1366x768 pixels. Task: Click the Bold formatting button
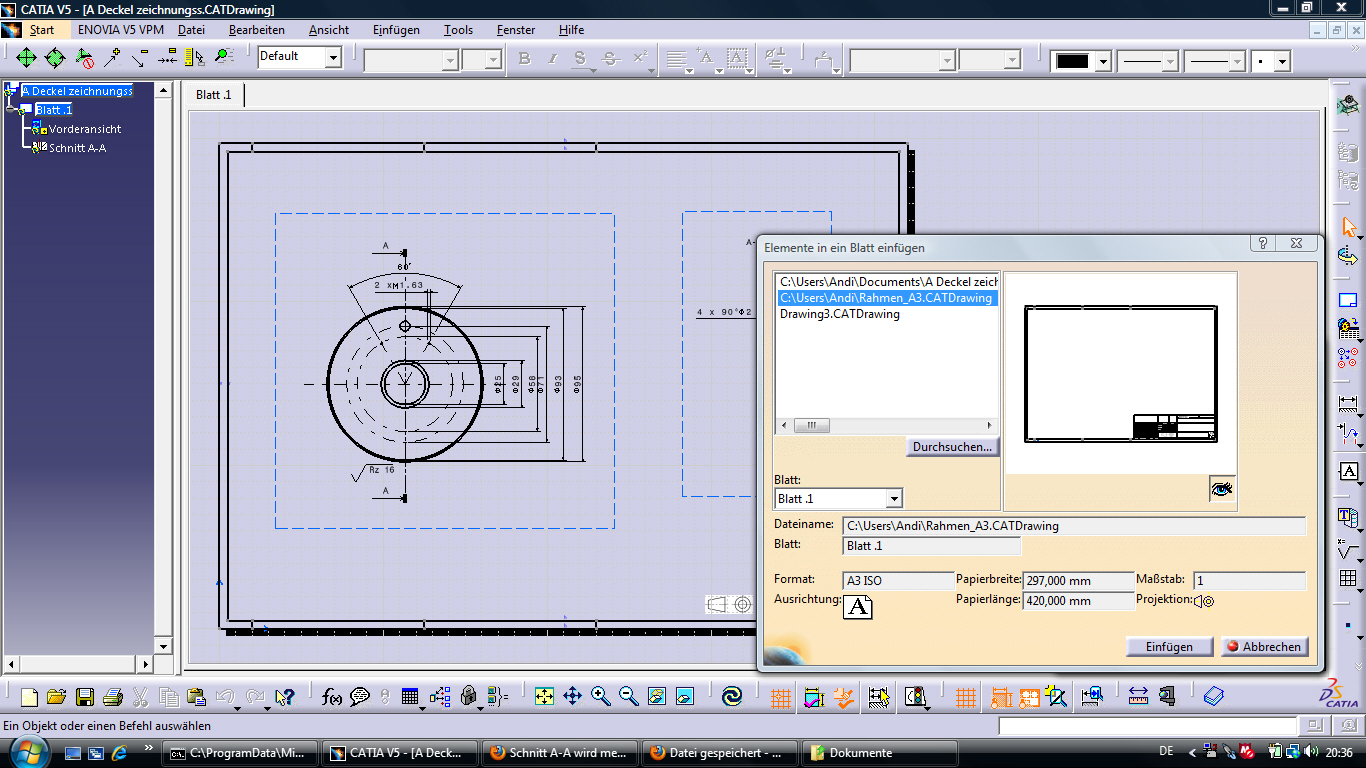pyautogui.click(x=524, y=59)
